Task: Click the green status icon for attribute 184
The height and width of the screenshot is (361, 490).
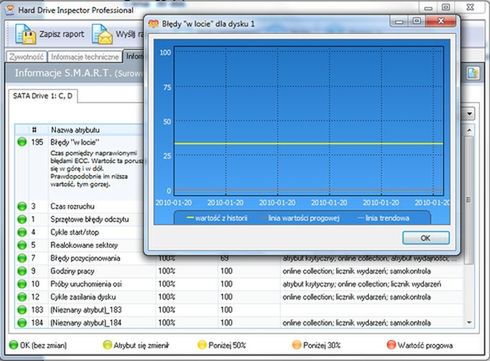Action: click(22, 323)
